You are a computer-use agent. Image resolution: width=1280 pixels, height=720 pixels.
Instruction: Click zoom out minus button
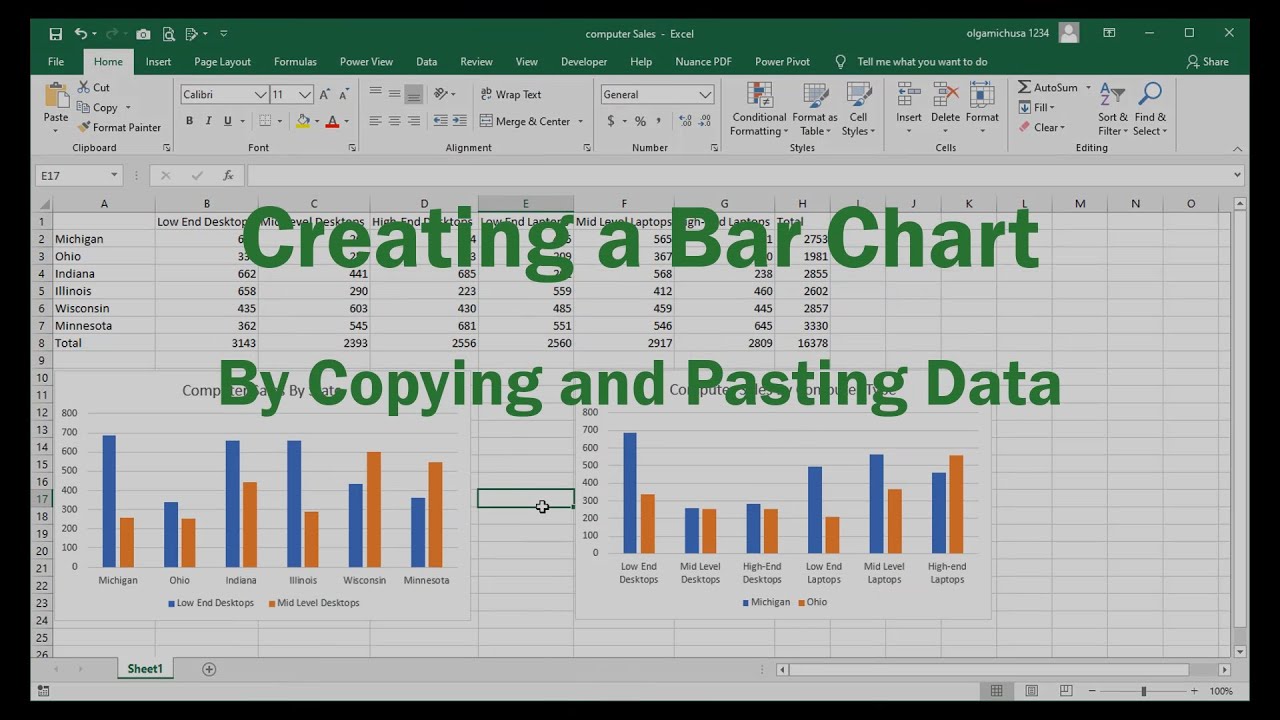point(1093,691)
